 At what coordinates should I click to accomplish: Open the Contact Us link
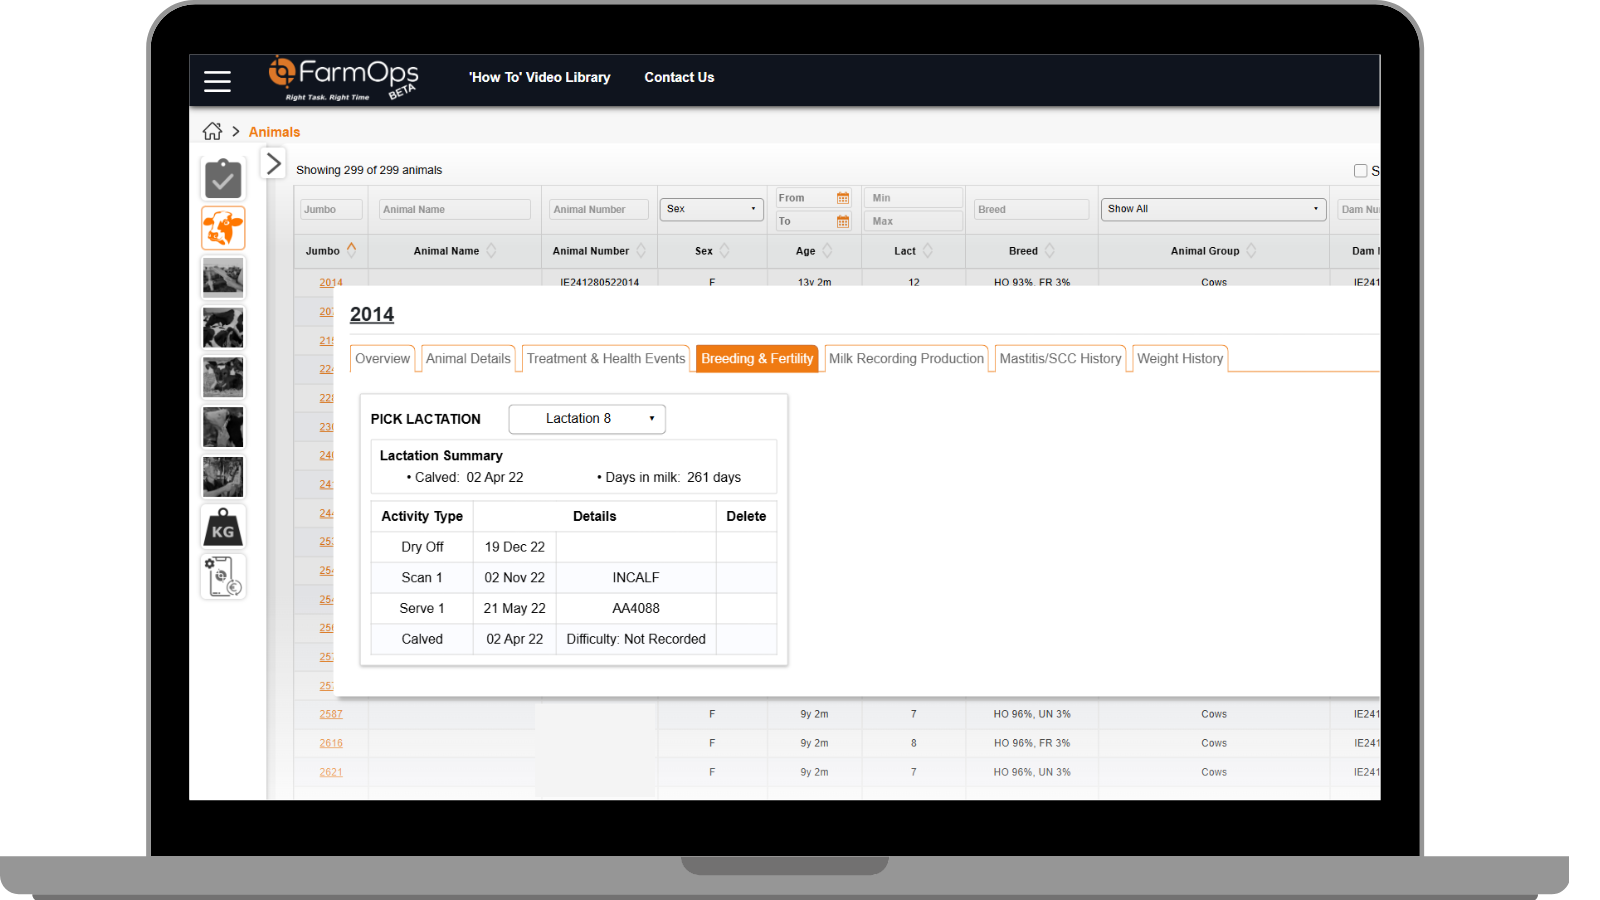point(679,77)
